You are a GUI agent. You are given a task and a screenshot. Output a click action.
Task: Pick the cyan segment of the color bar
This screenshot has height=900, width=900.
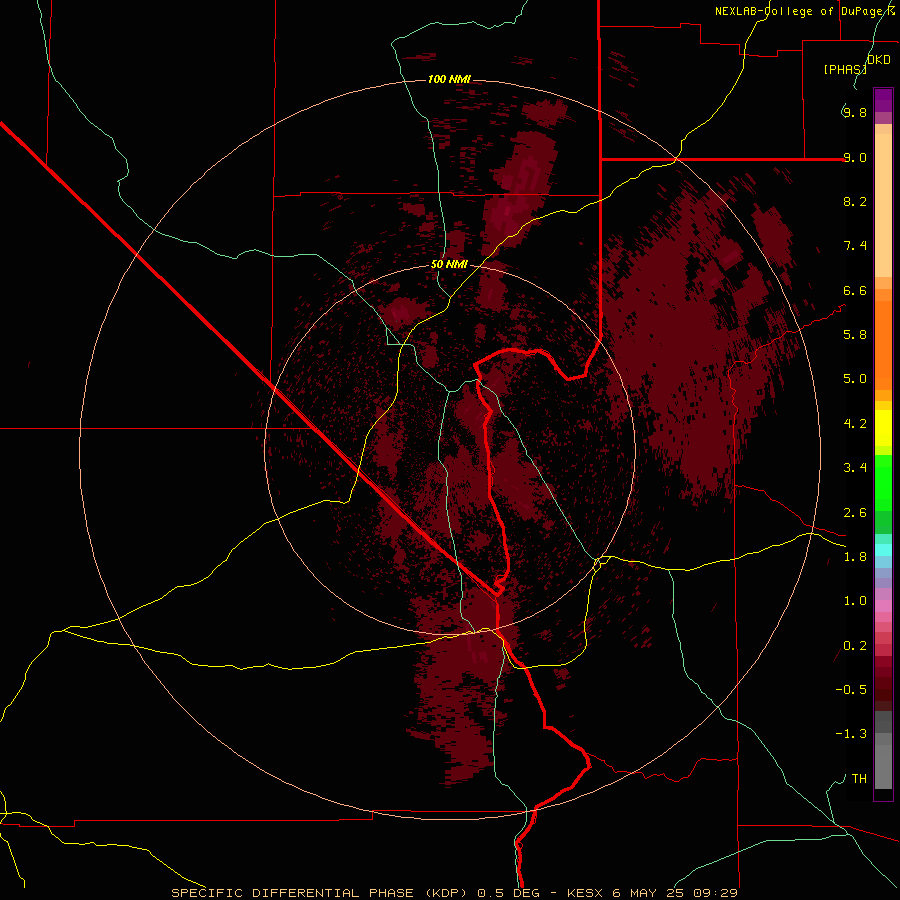click(x=883, y=550)
